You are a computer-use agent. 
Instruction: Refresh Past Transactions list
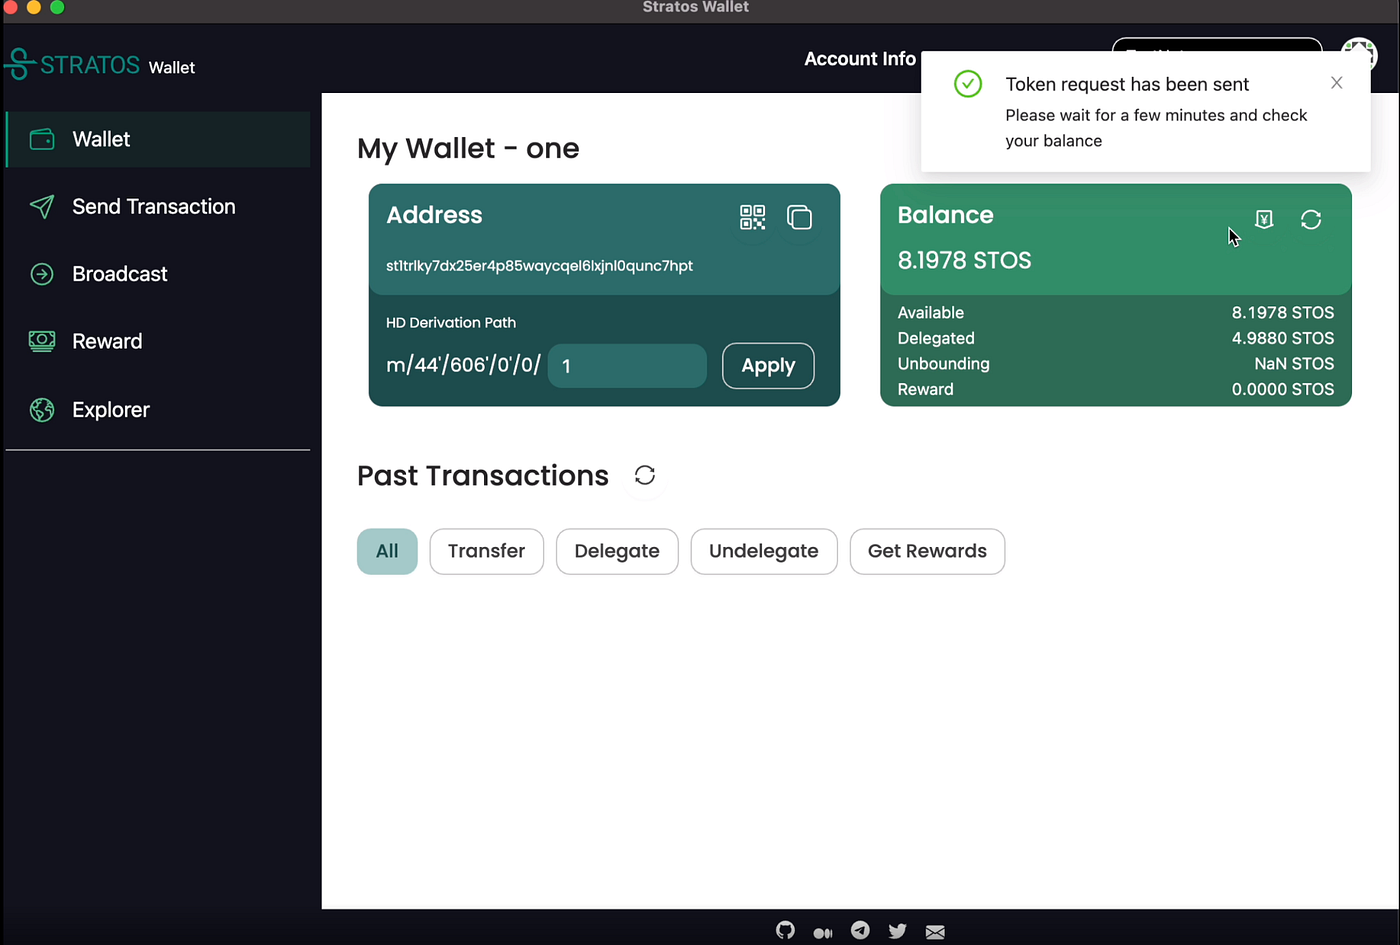click(x=645, y=475)
